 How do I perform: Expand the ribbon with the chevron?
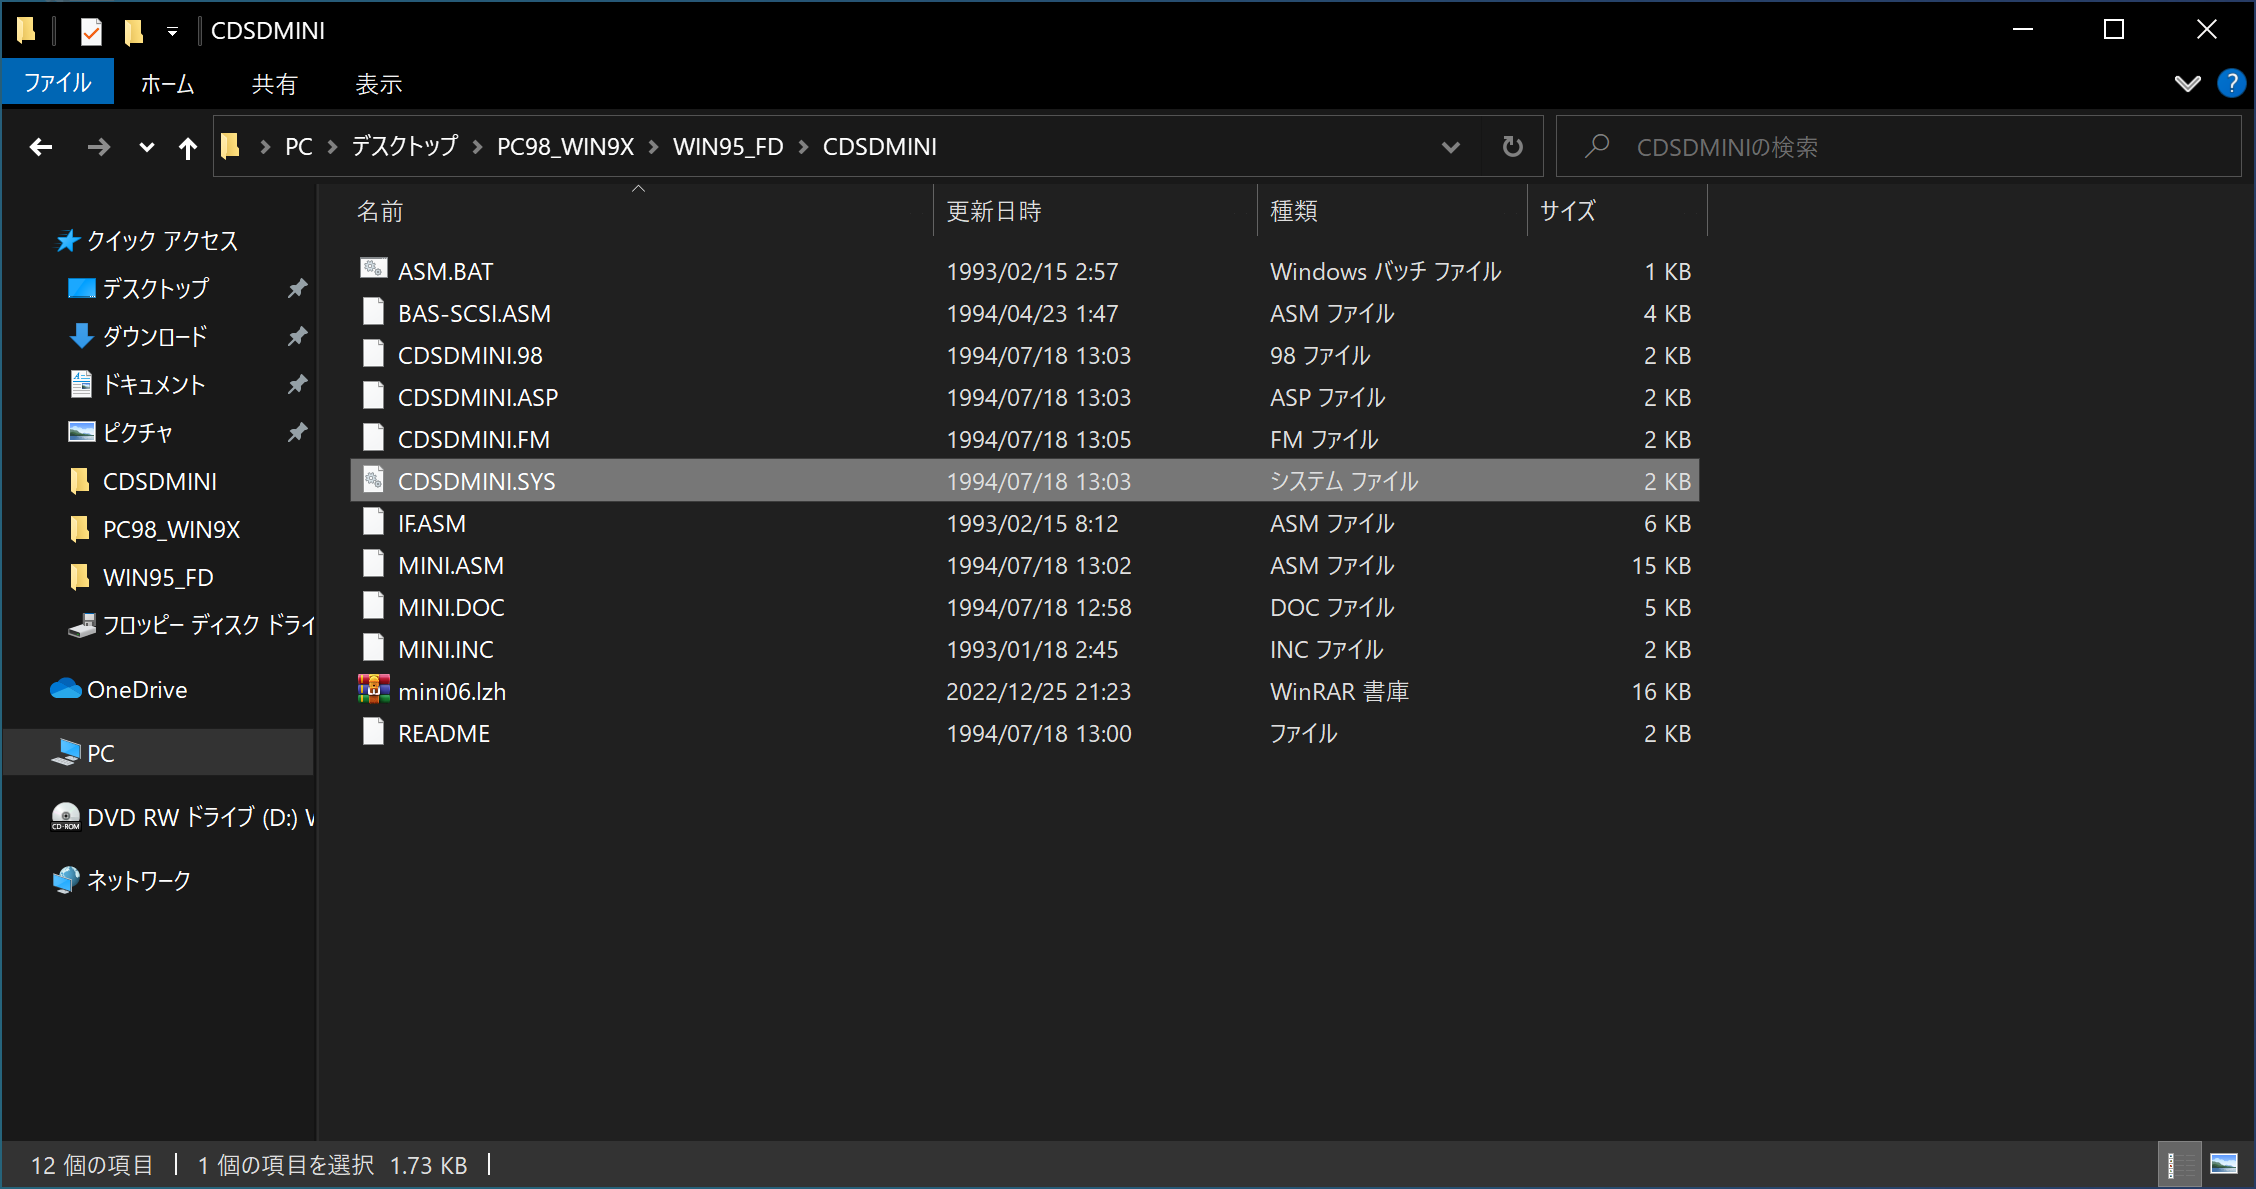tap(2187, 83)
